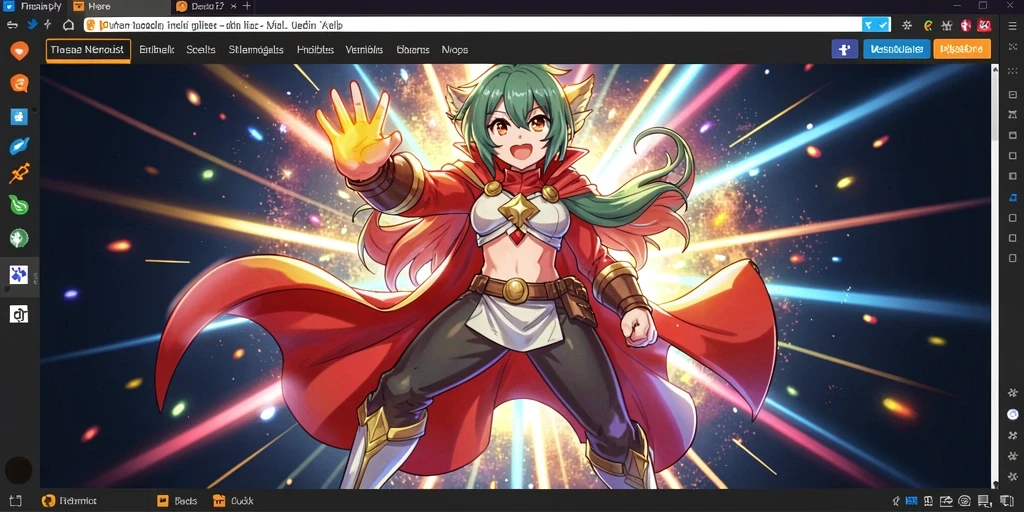Open the 'Rdirmiot' item in bottom bar
The height and width of the screenshot is (512, 1024).
[x=69, y=501]
